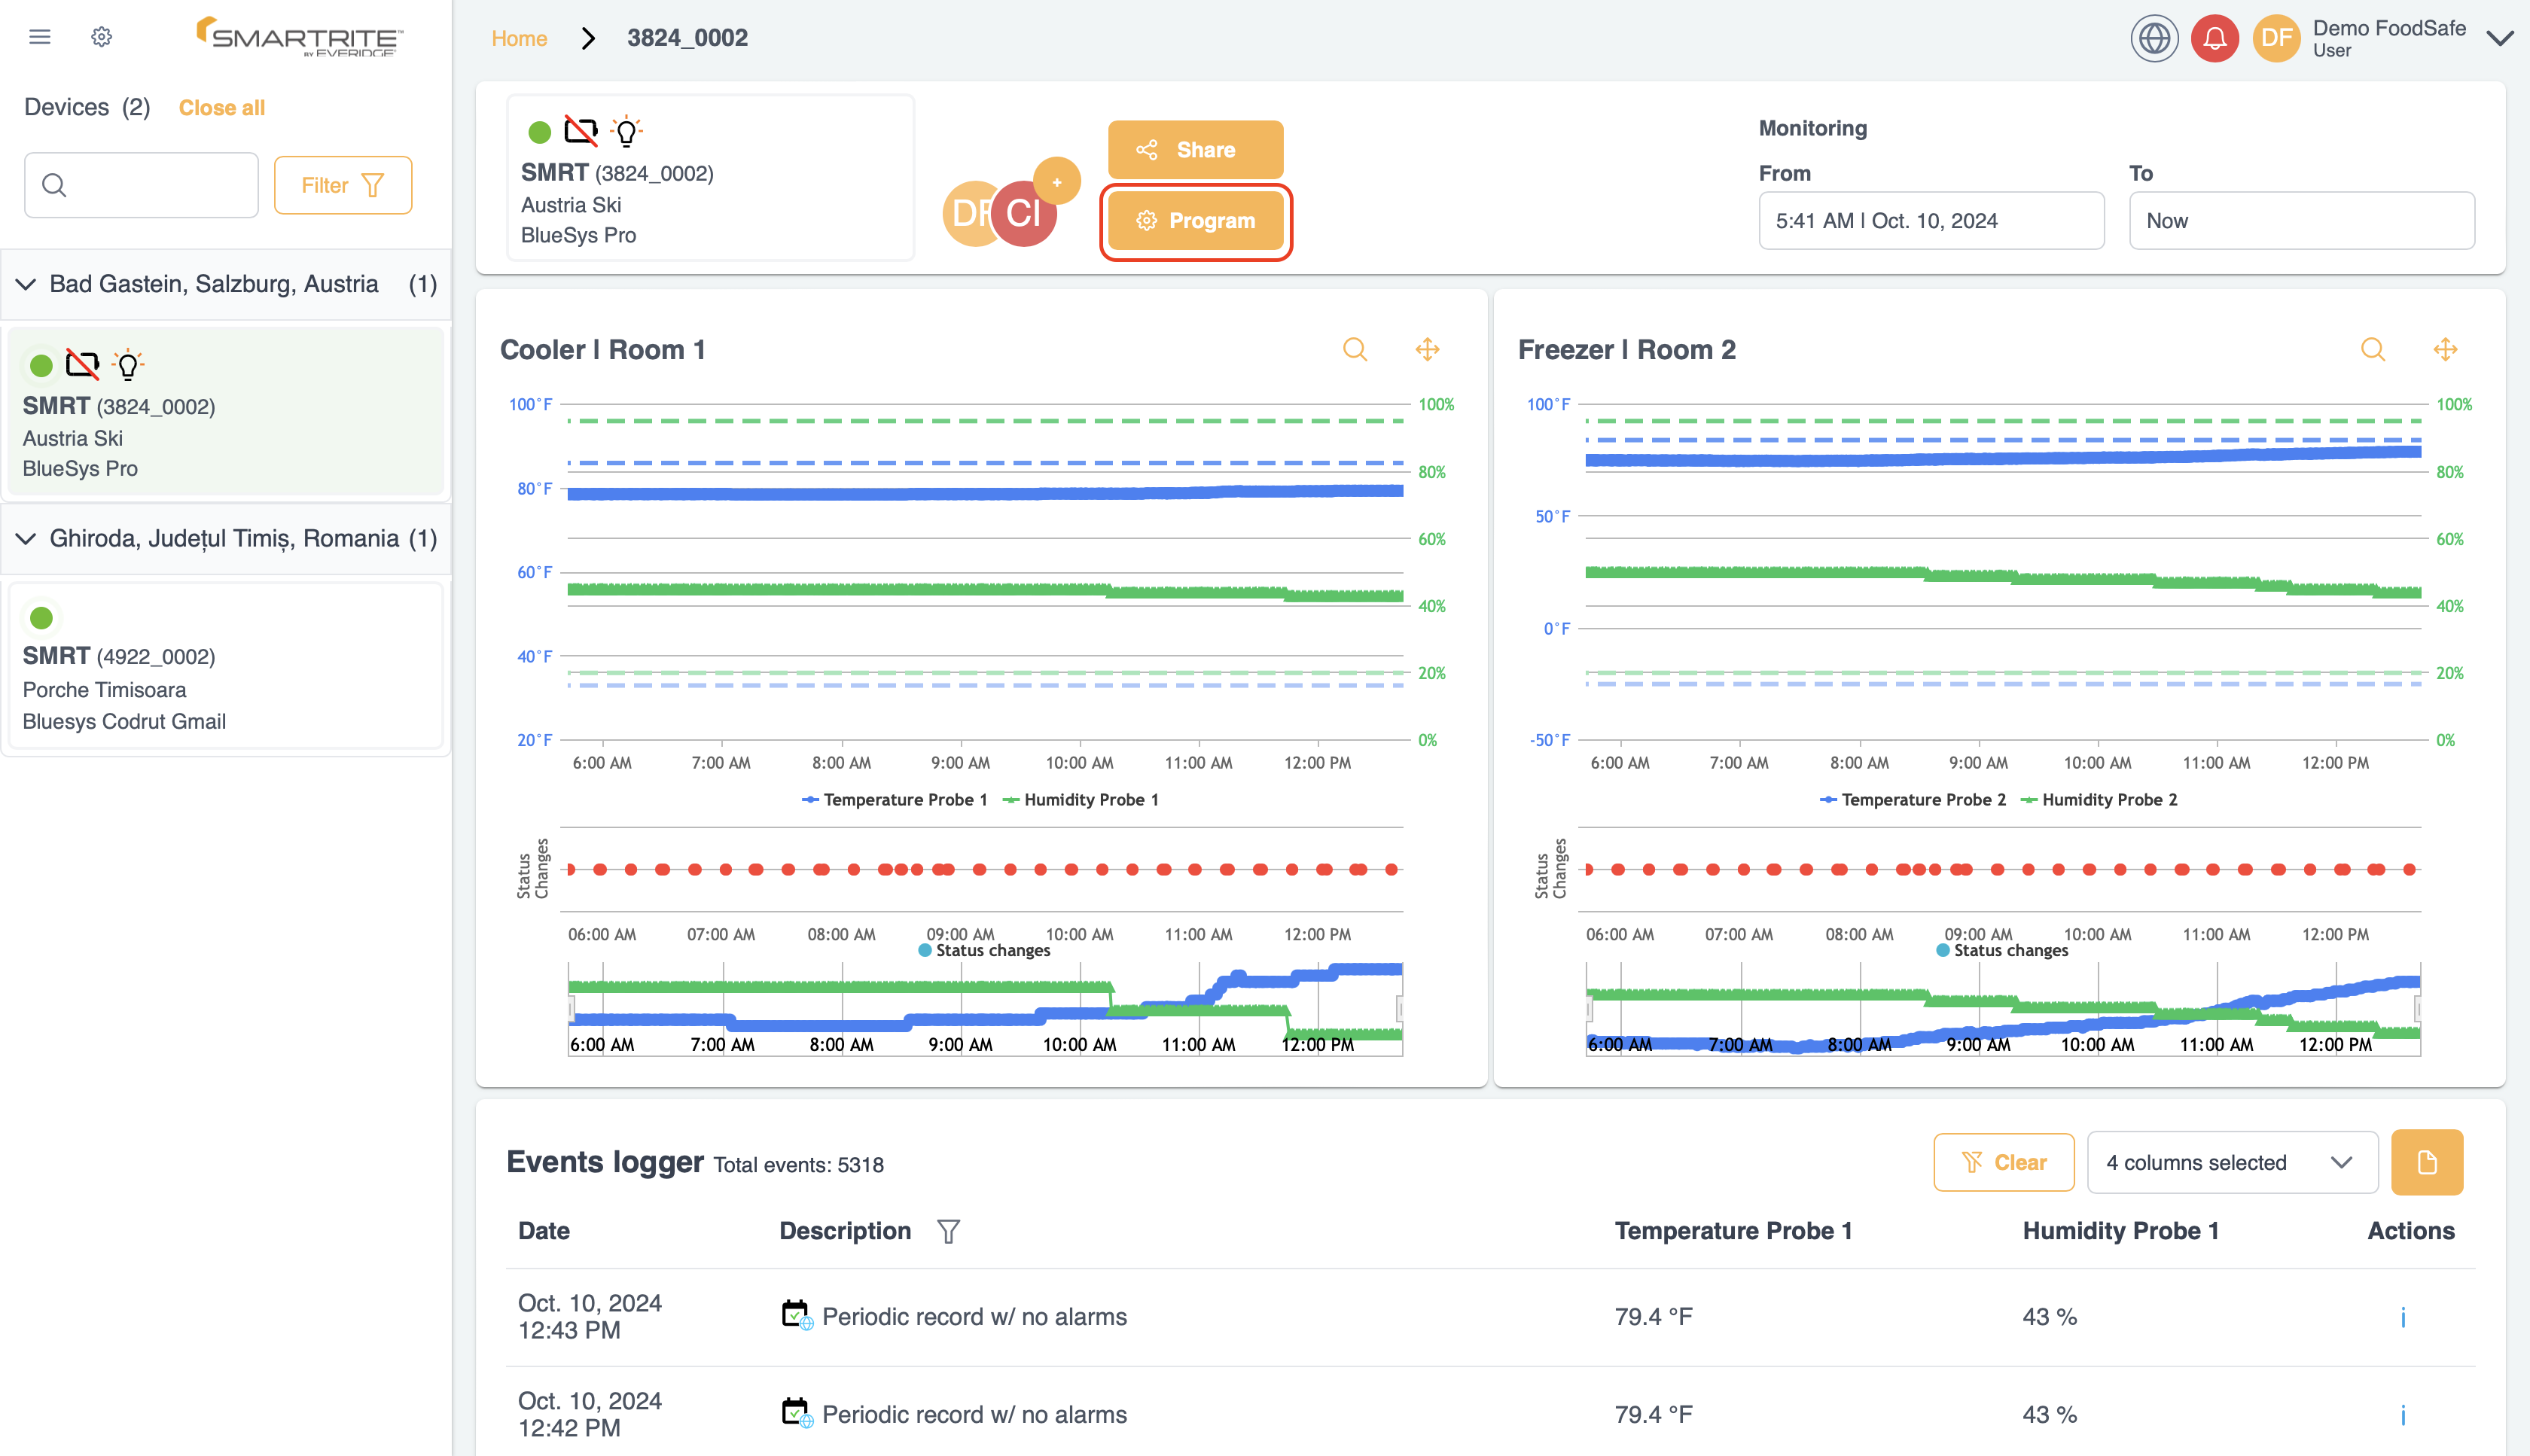The height and width of the screenshot is (1456, 2530).
Task: Go to Home breadcrumb link
Action: coord(519,38)
